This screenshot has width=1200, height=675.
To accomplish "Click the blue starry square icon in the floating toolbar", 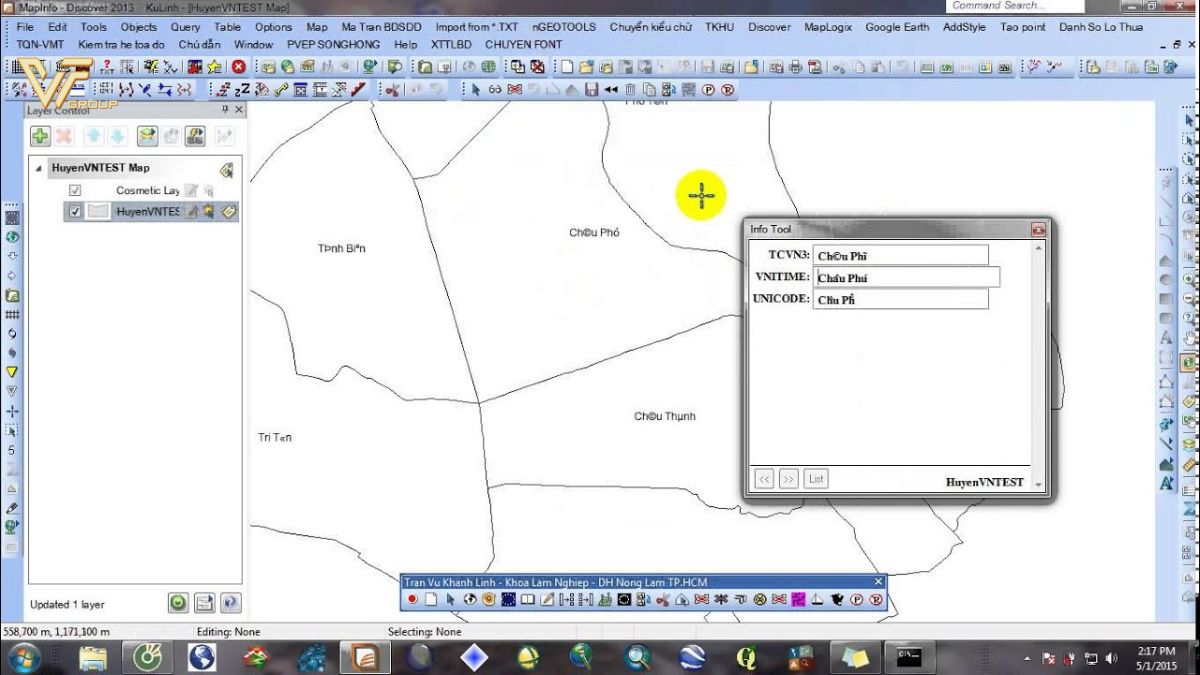I will point(508,599).
